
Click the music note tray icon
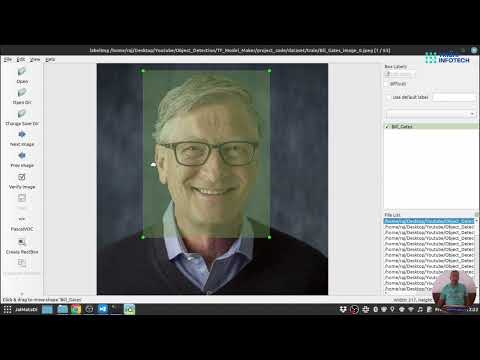(x=420, y=309)
